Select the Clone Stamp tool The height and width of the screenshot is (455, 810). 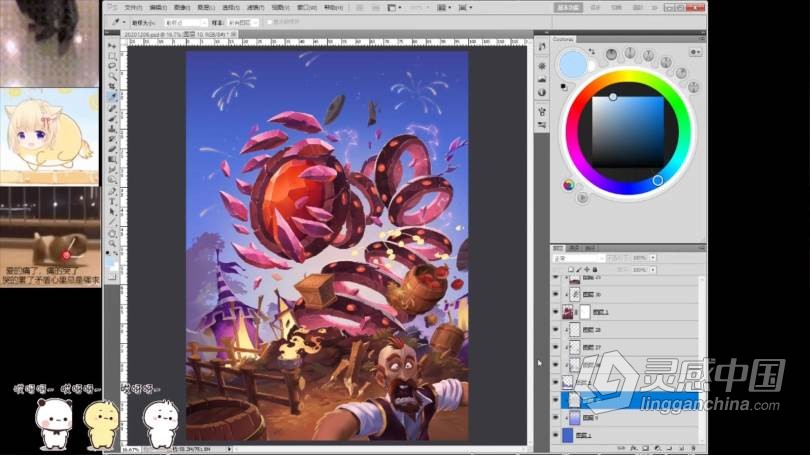[112, 129]
